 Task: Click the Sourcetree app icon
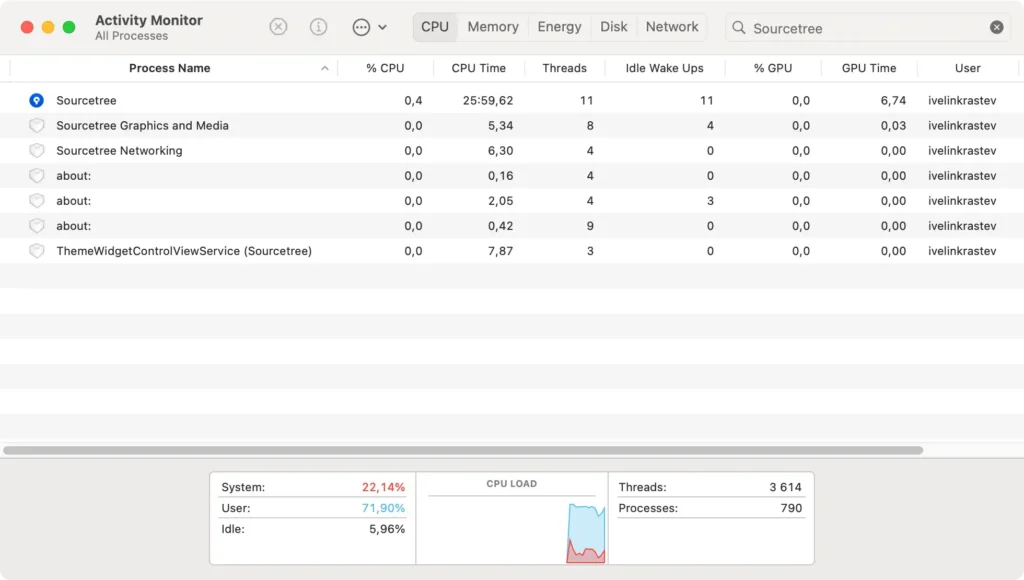(x=37, y=101)
